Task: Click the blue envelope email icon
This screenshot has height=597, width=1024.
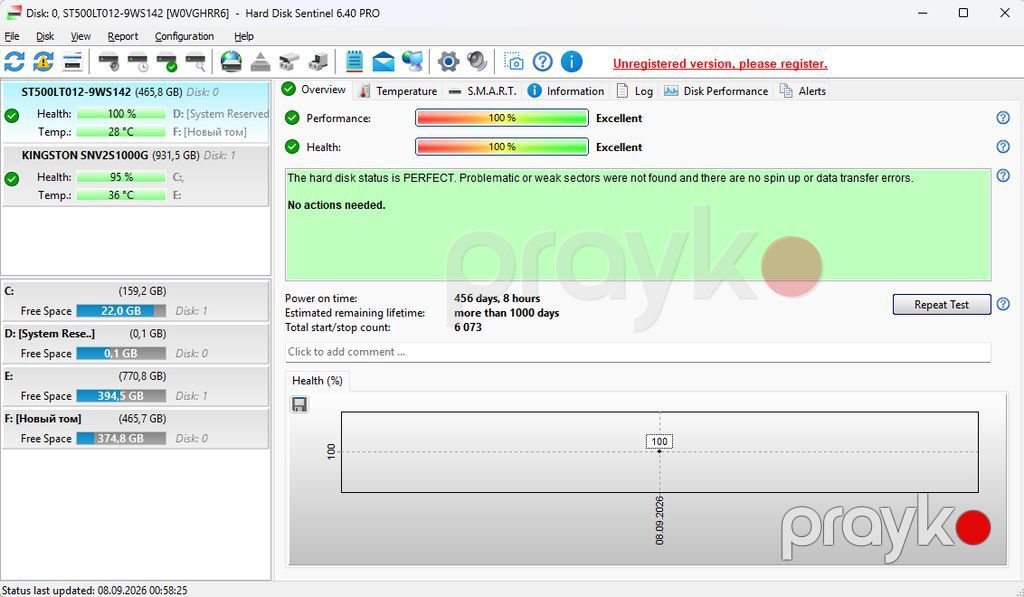Action: 383,62
